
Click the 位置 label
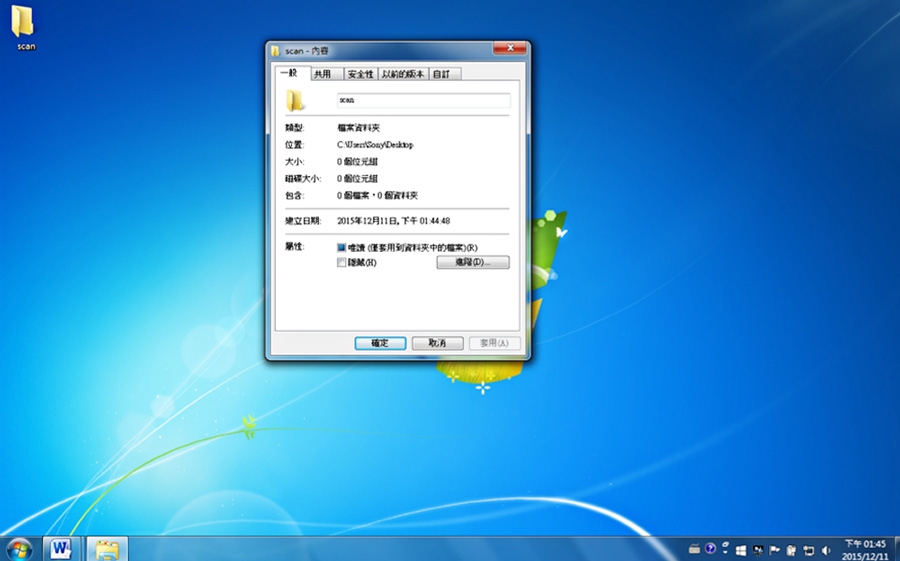pos(294,145)
